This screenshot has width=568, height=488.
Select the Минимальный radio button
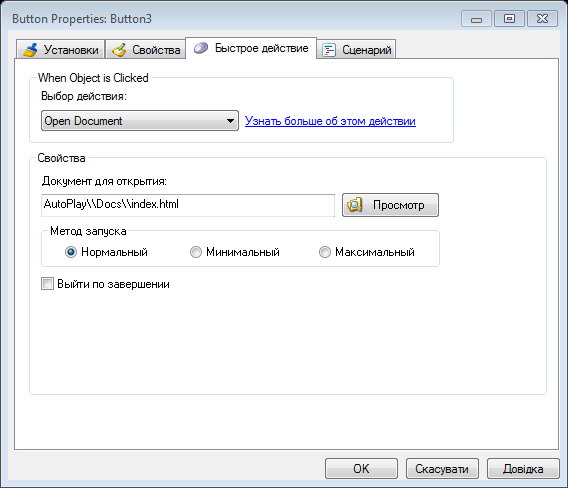(196, 252)
